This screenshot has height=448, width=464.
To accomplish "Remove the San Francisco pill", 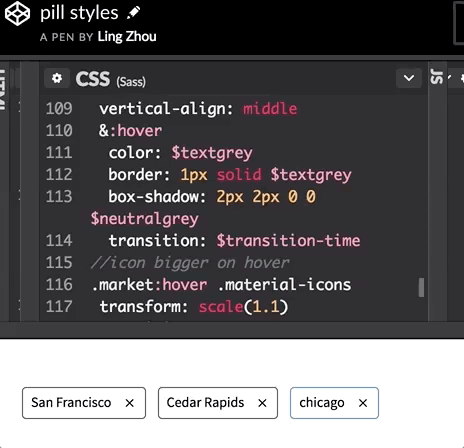I will [x=130, y=403].
